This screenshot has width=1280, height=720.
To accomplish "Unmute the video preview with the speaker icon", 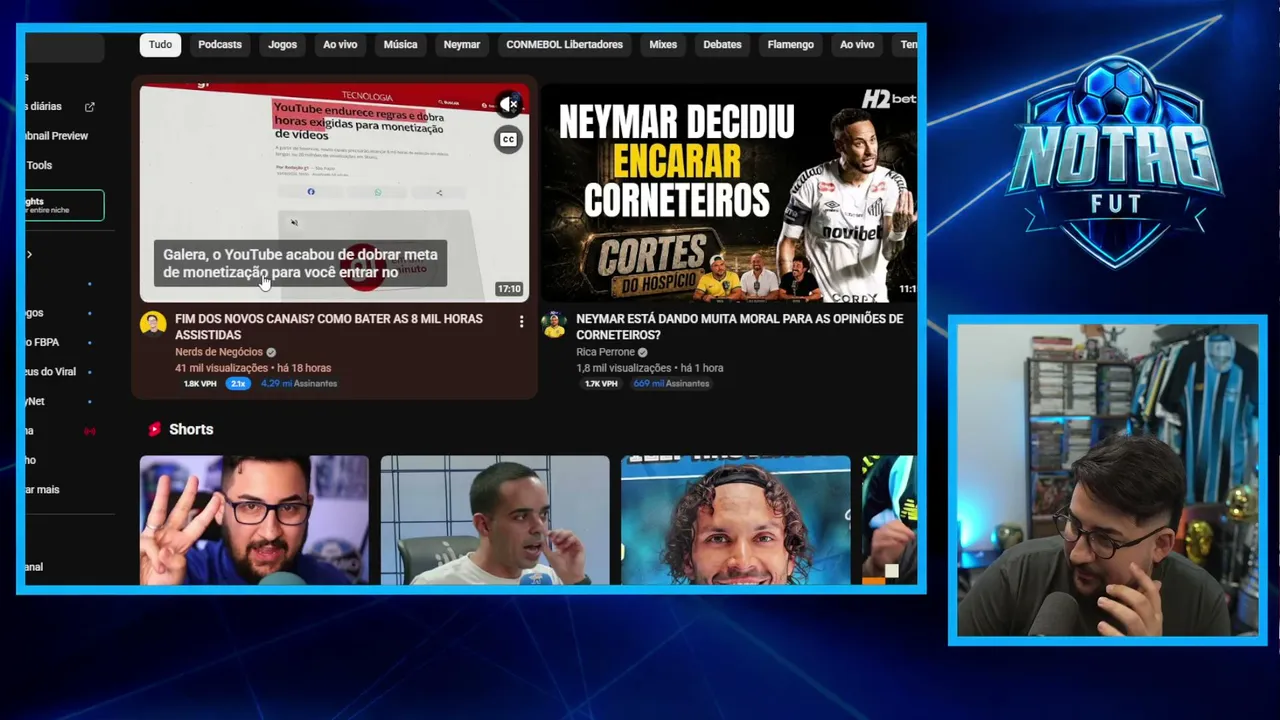I will pos(509,104).
